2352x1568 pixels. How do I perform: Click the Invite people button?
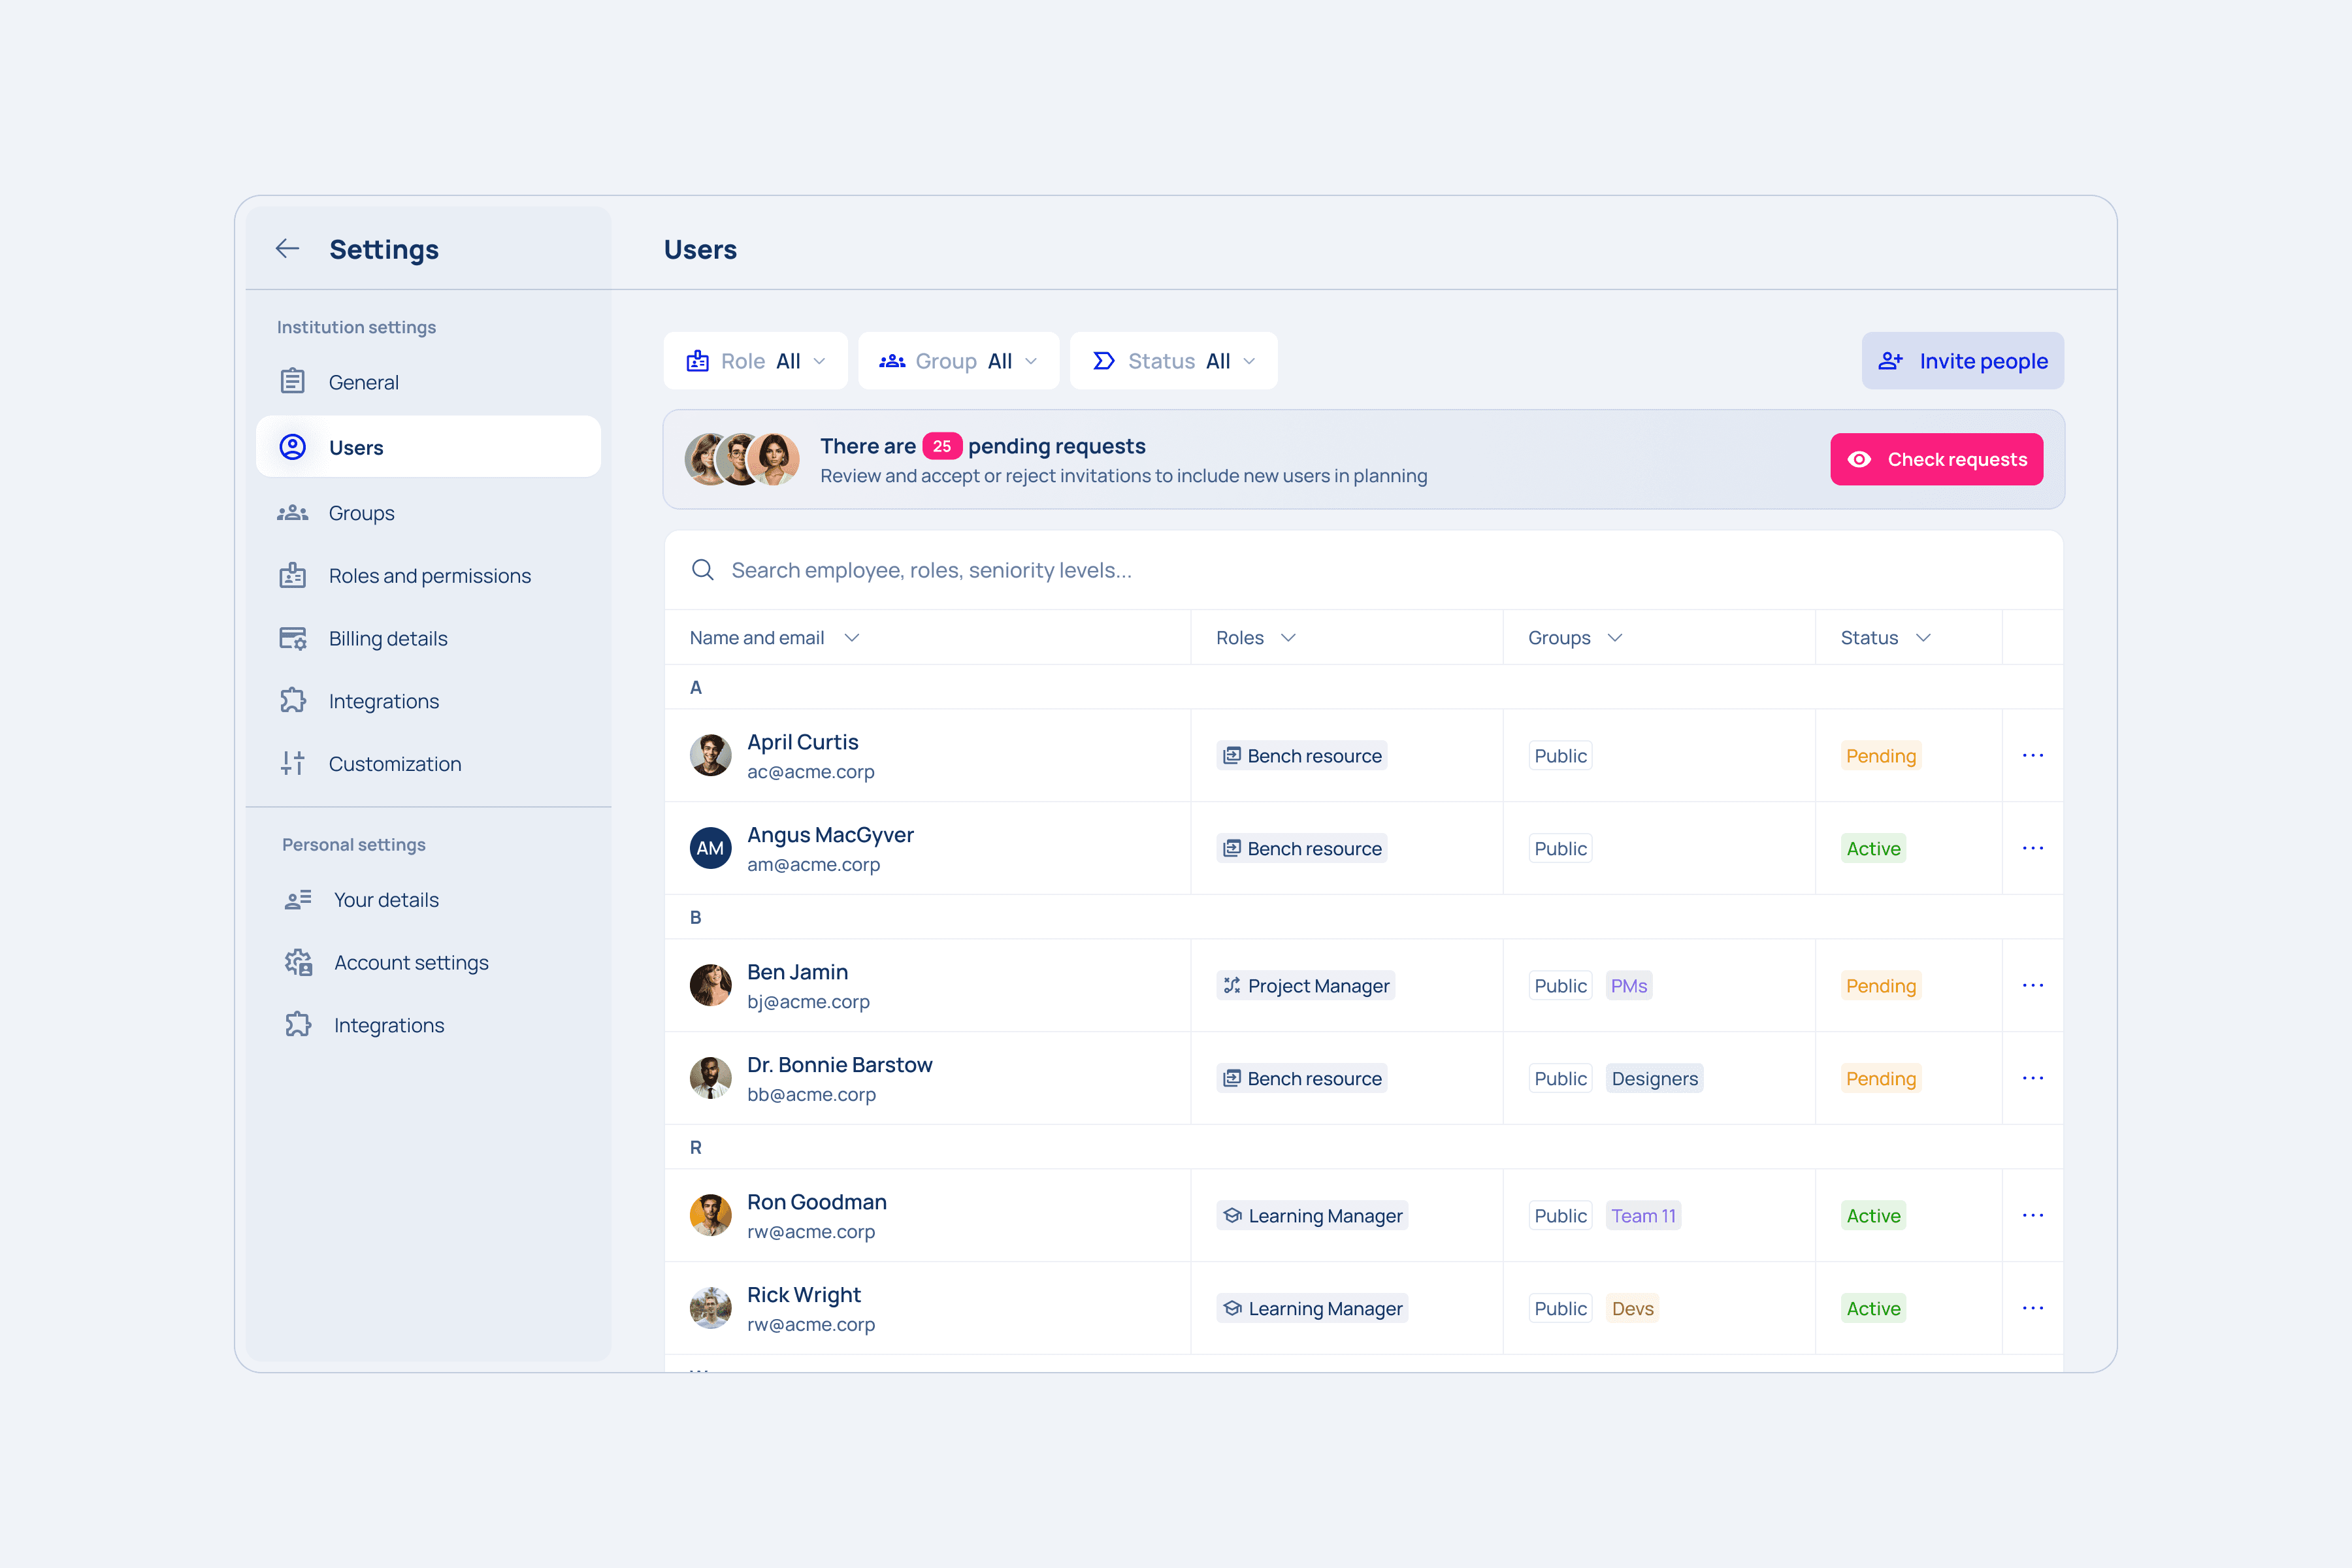pos(1962,361)
